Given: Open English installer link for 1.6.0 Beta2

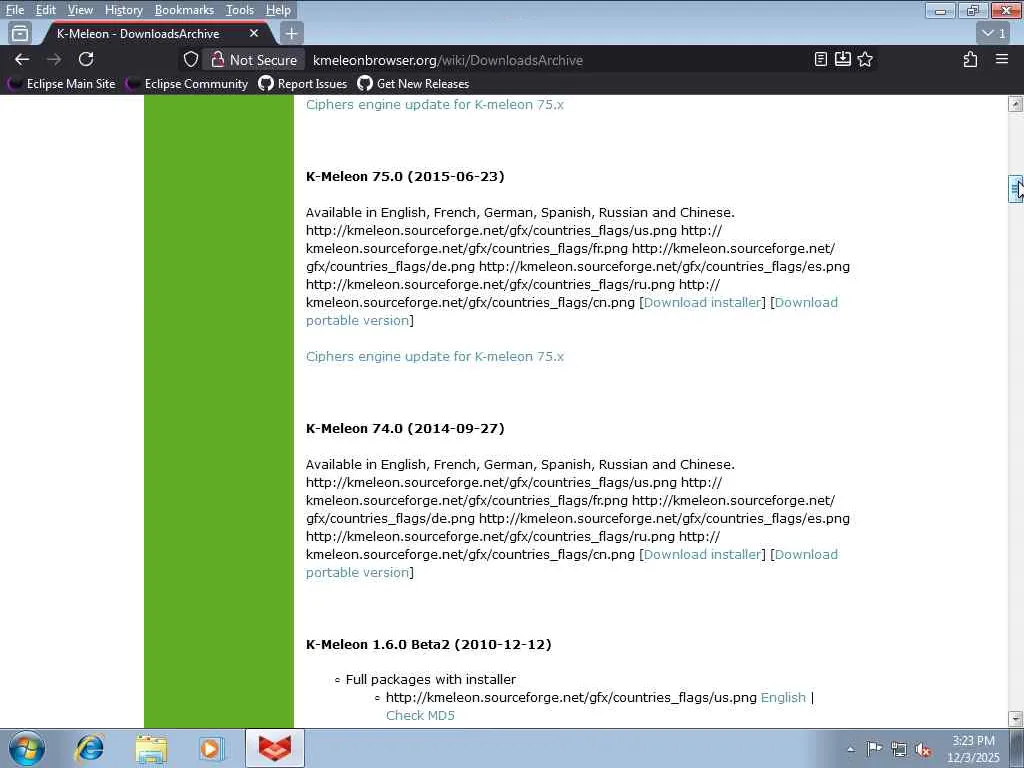Looking at the screenshot, I should coord(783,697).
